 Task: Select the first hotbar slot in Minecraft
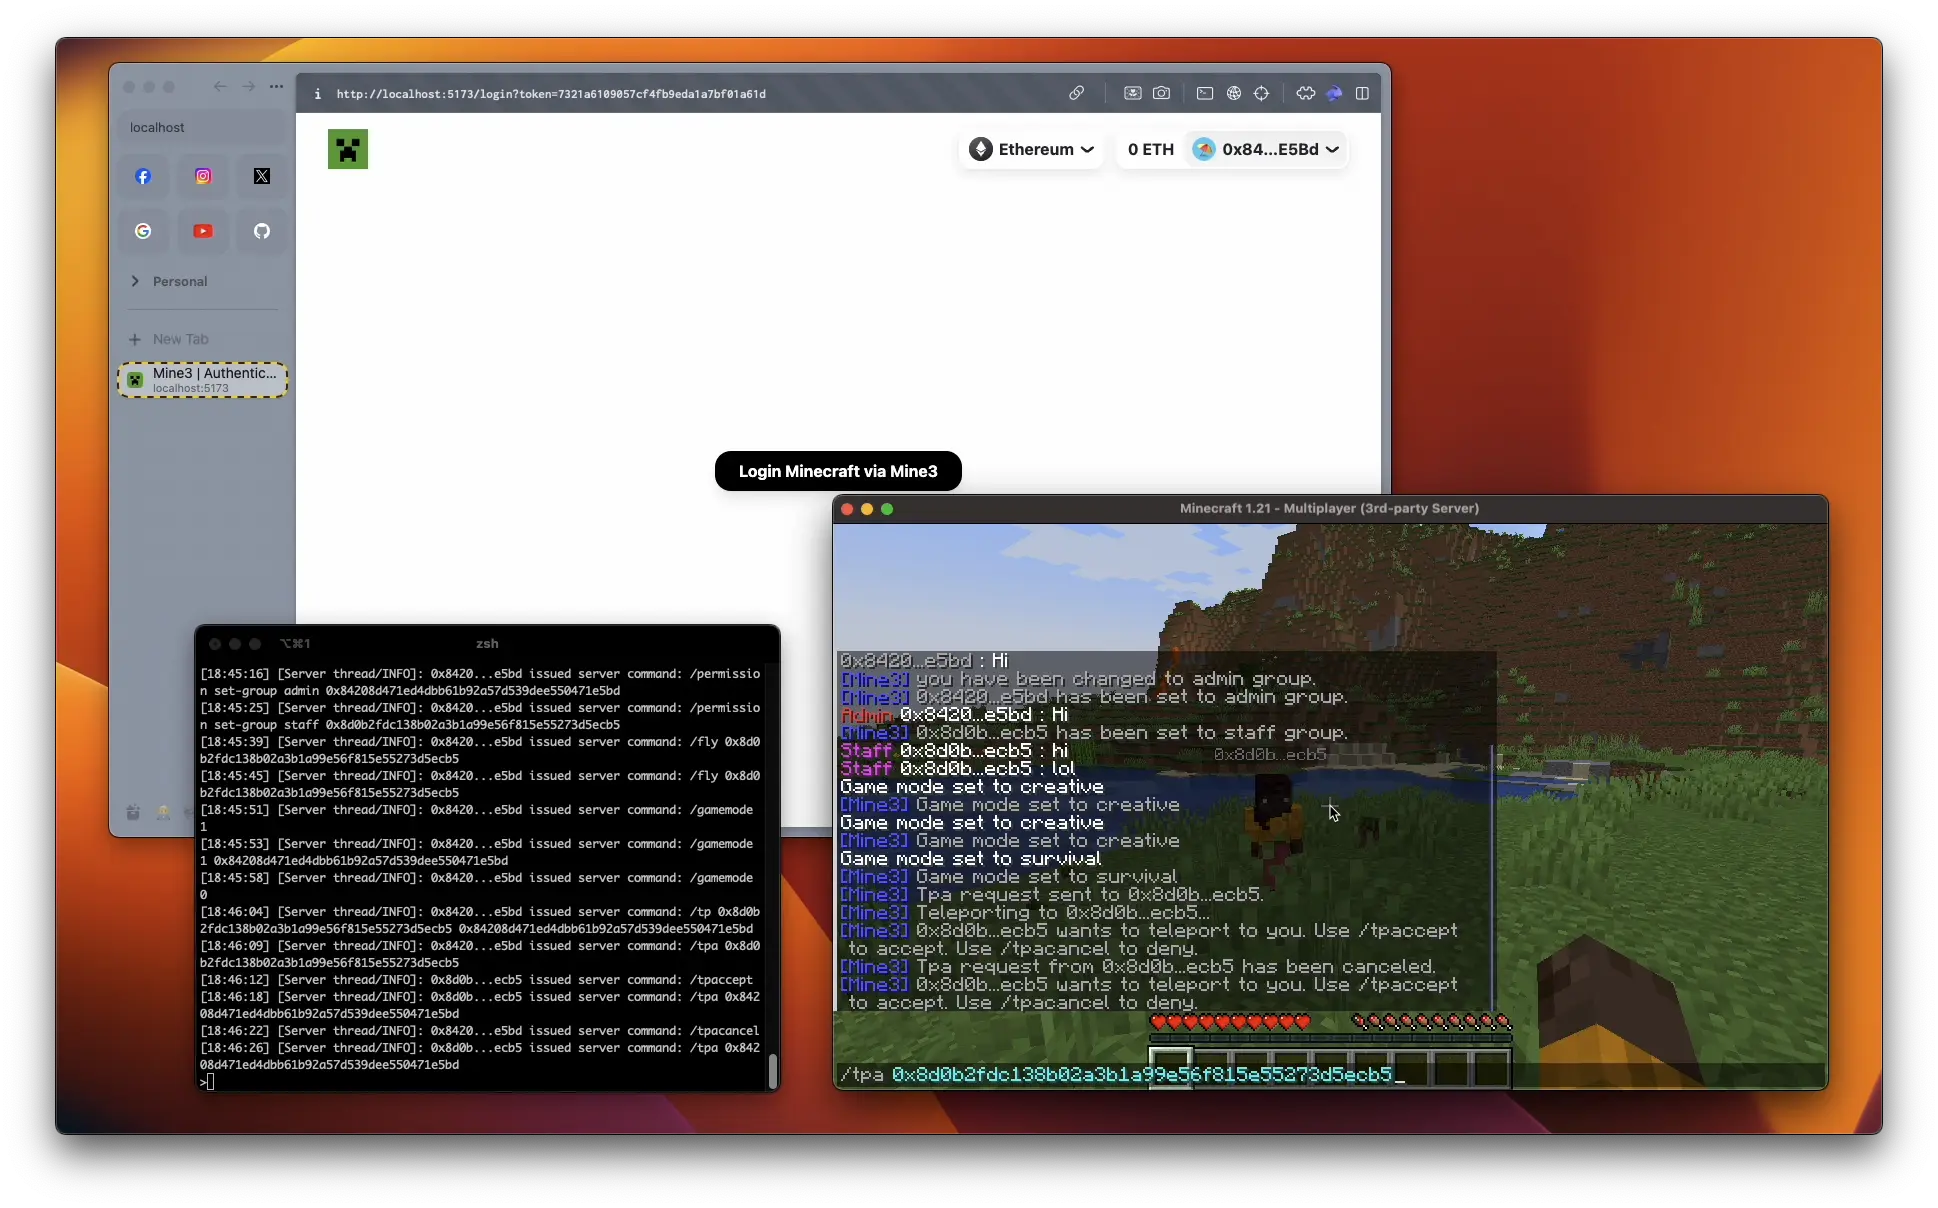click(x=1170, y=1066)
